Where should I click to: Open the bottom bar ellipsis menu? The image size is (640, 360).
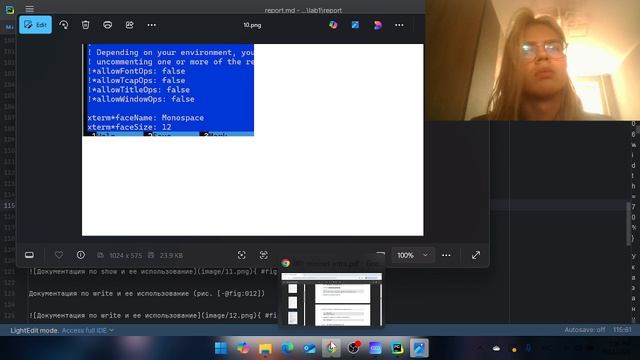click(x=446, y=255)
